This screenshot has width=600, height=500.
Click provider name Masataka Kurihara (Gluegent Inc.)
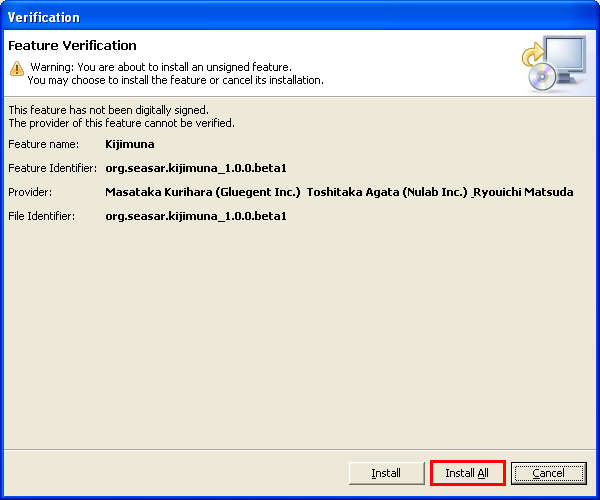pos(203,192)
